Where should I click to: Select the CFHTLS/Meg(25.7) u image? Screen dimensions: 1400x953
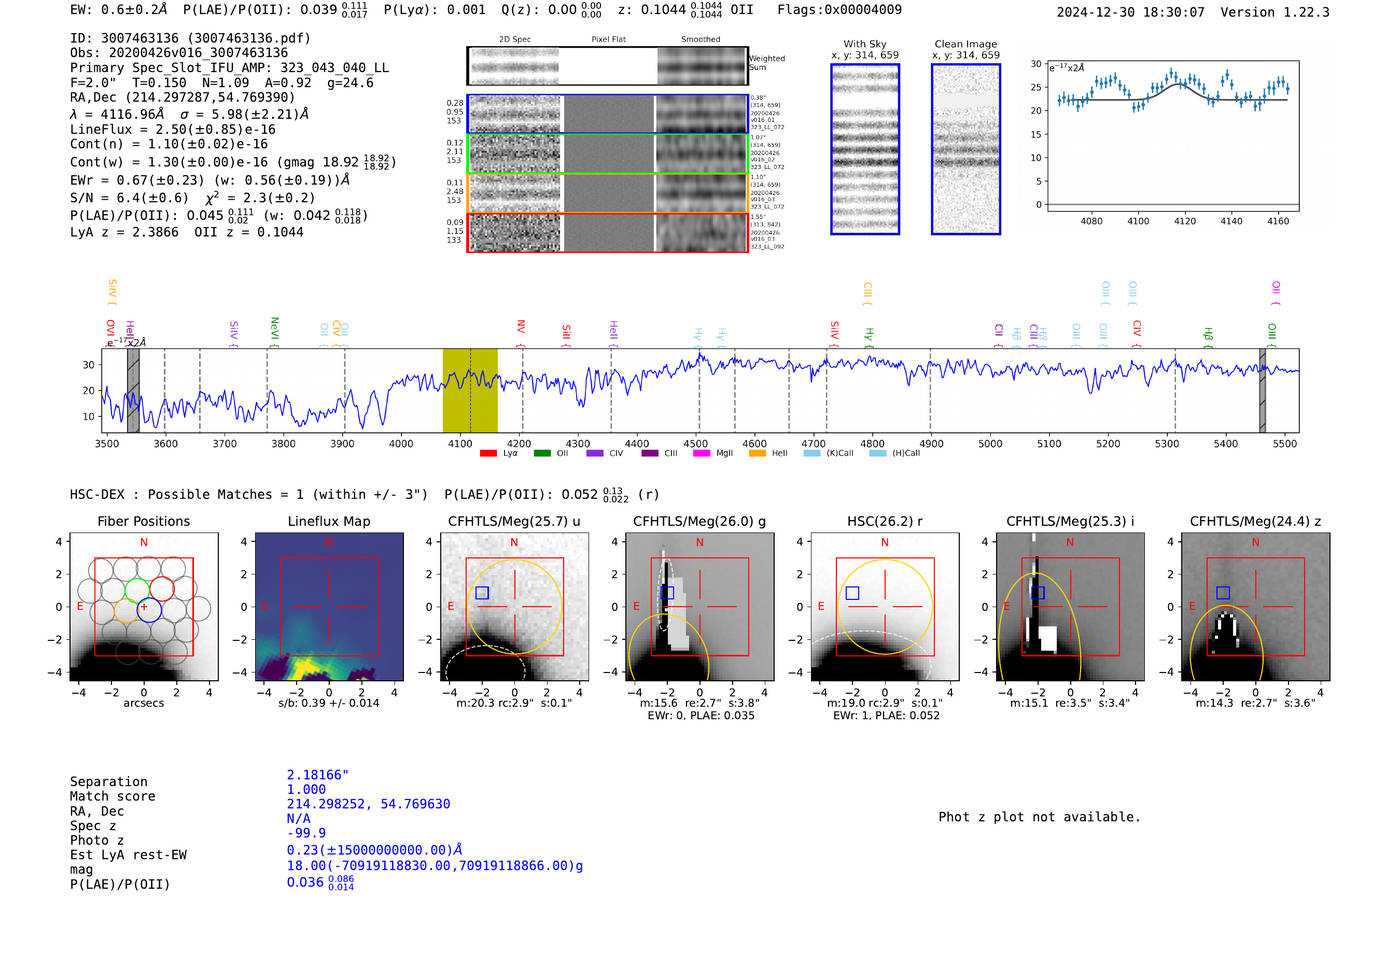coord(514,607)
